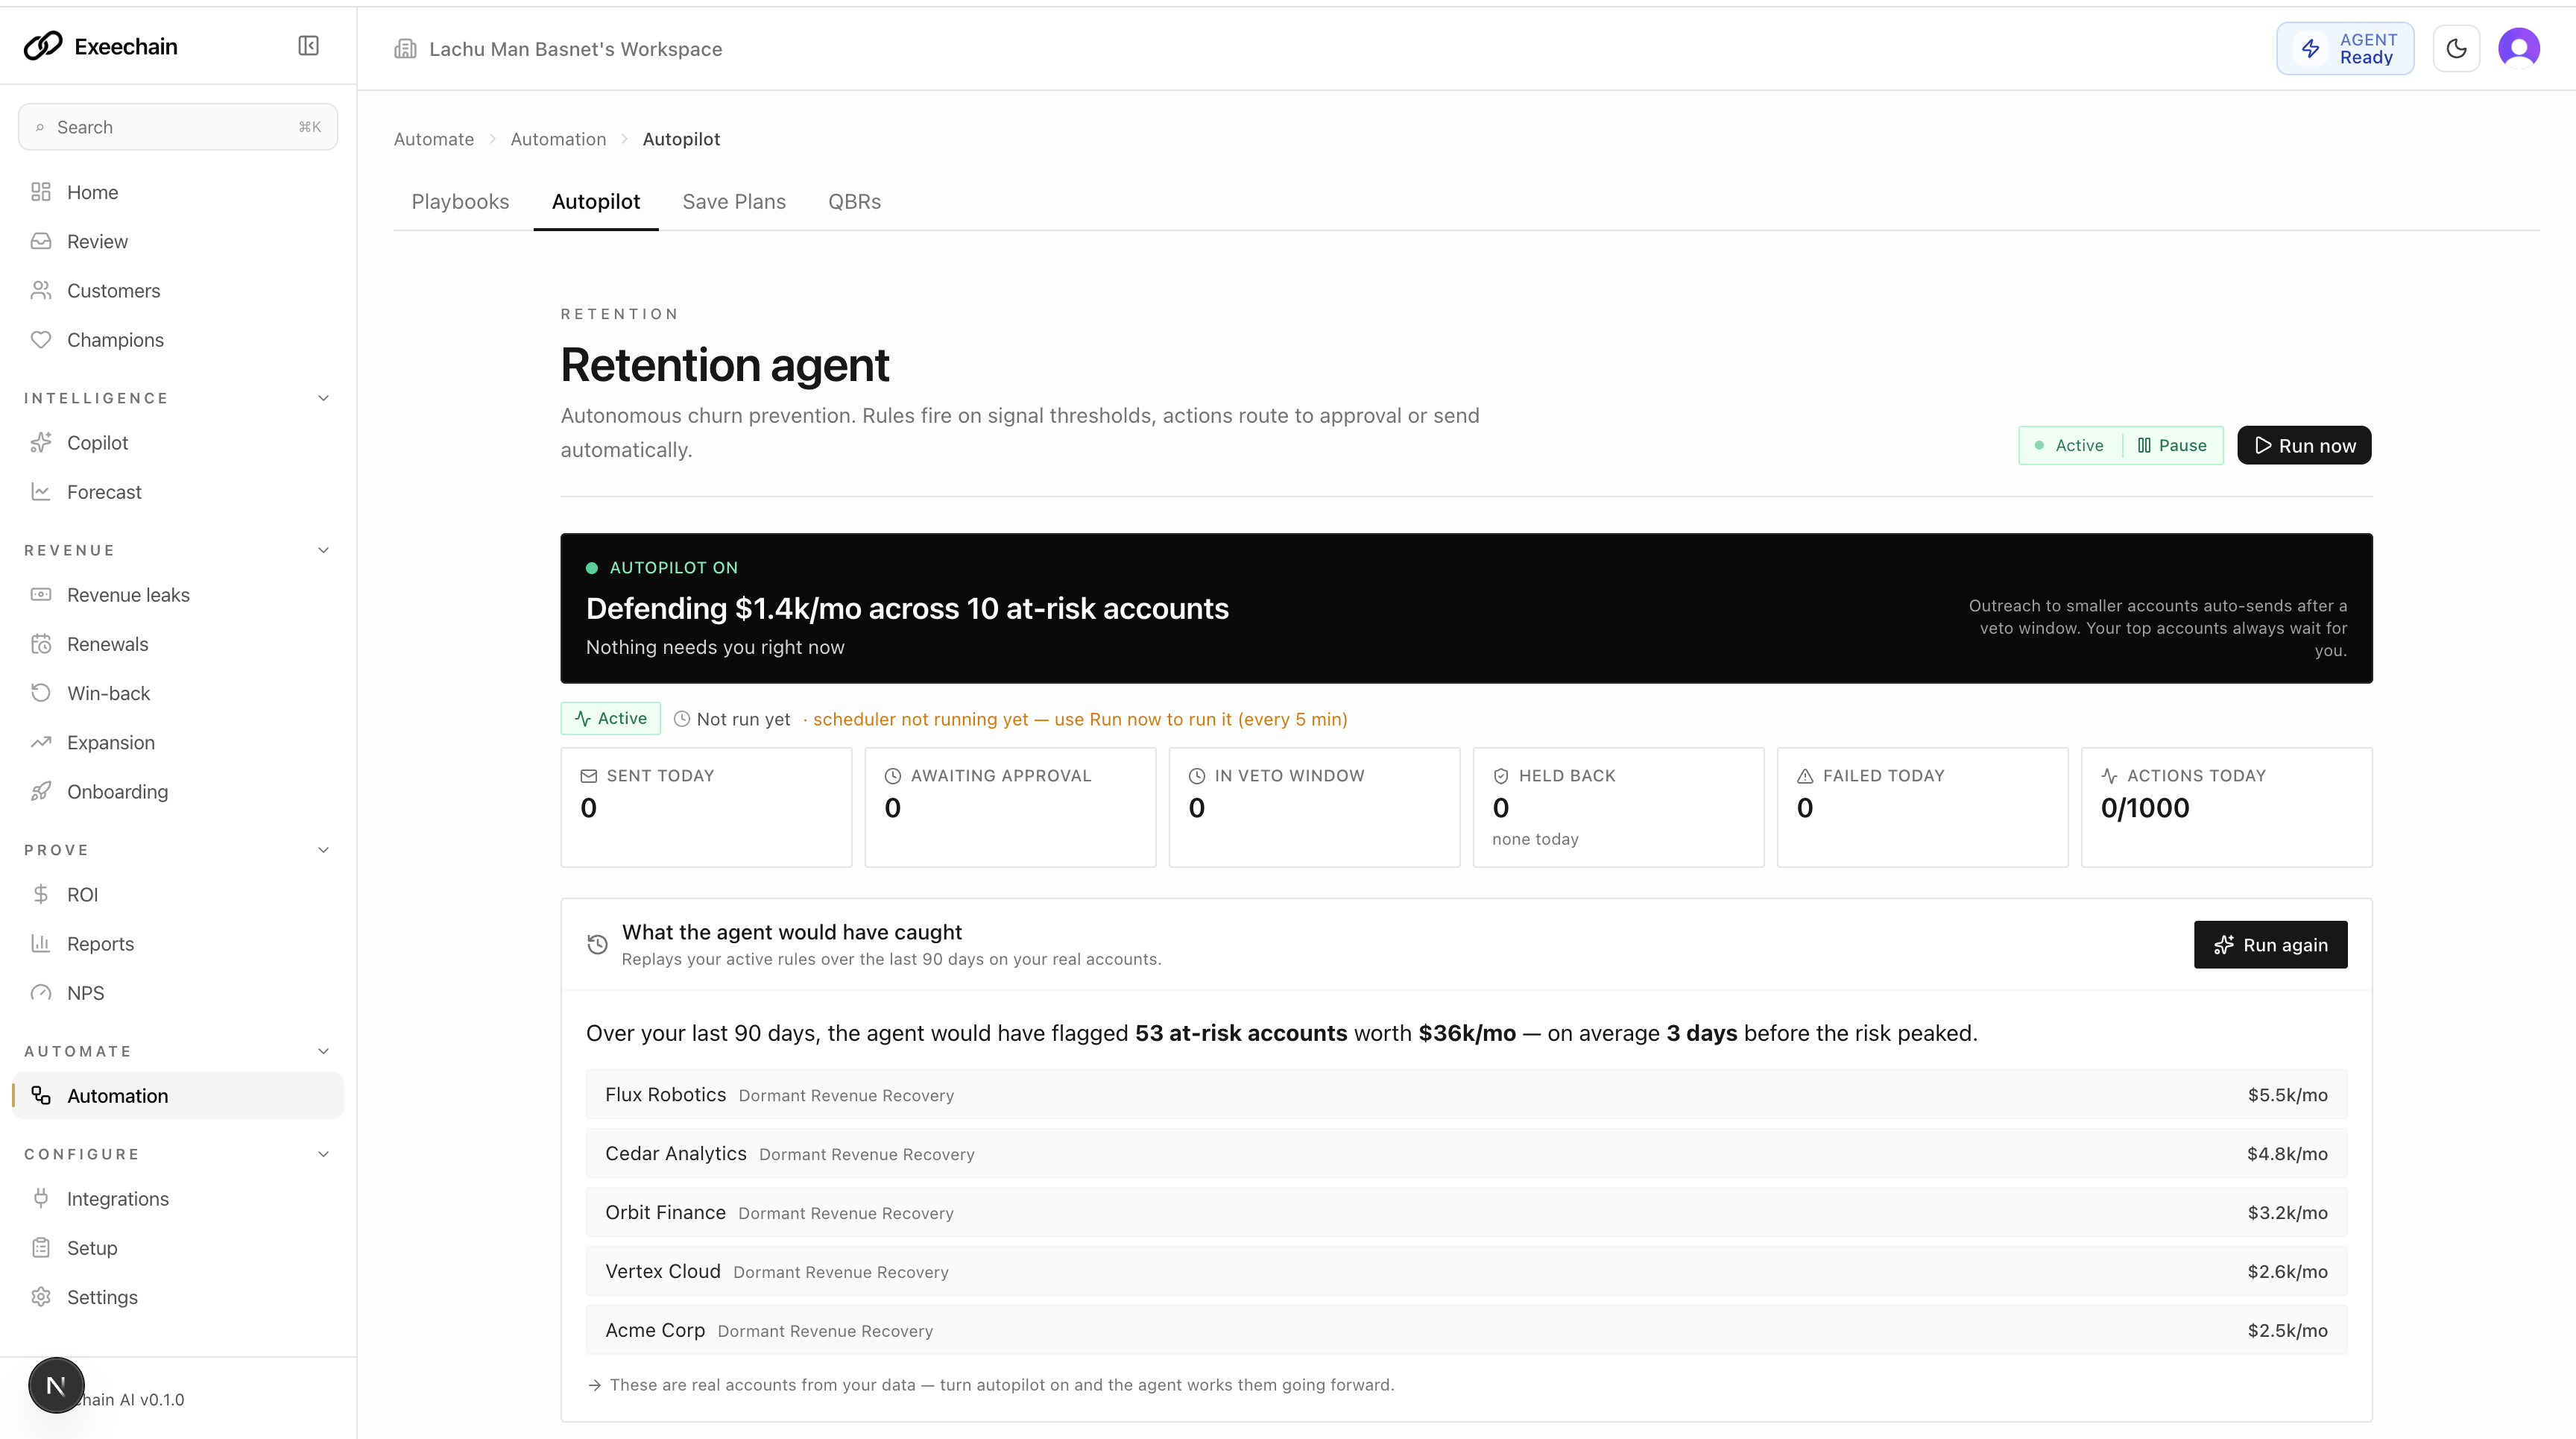Collapse the Automate section

click(x=323, y=1051)
